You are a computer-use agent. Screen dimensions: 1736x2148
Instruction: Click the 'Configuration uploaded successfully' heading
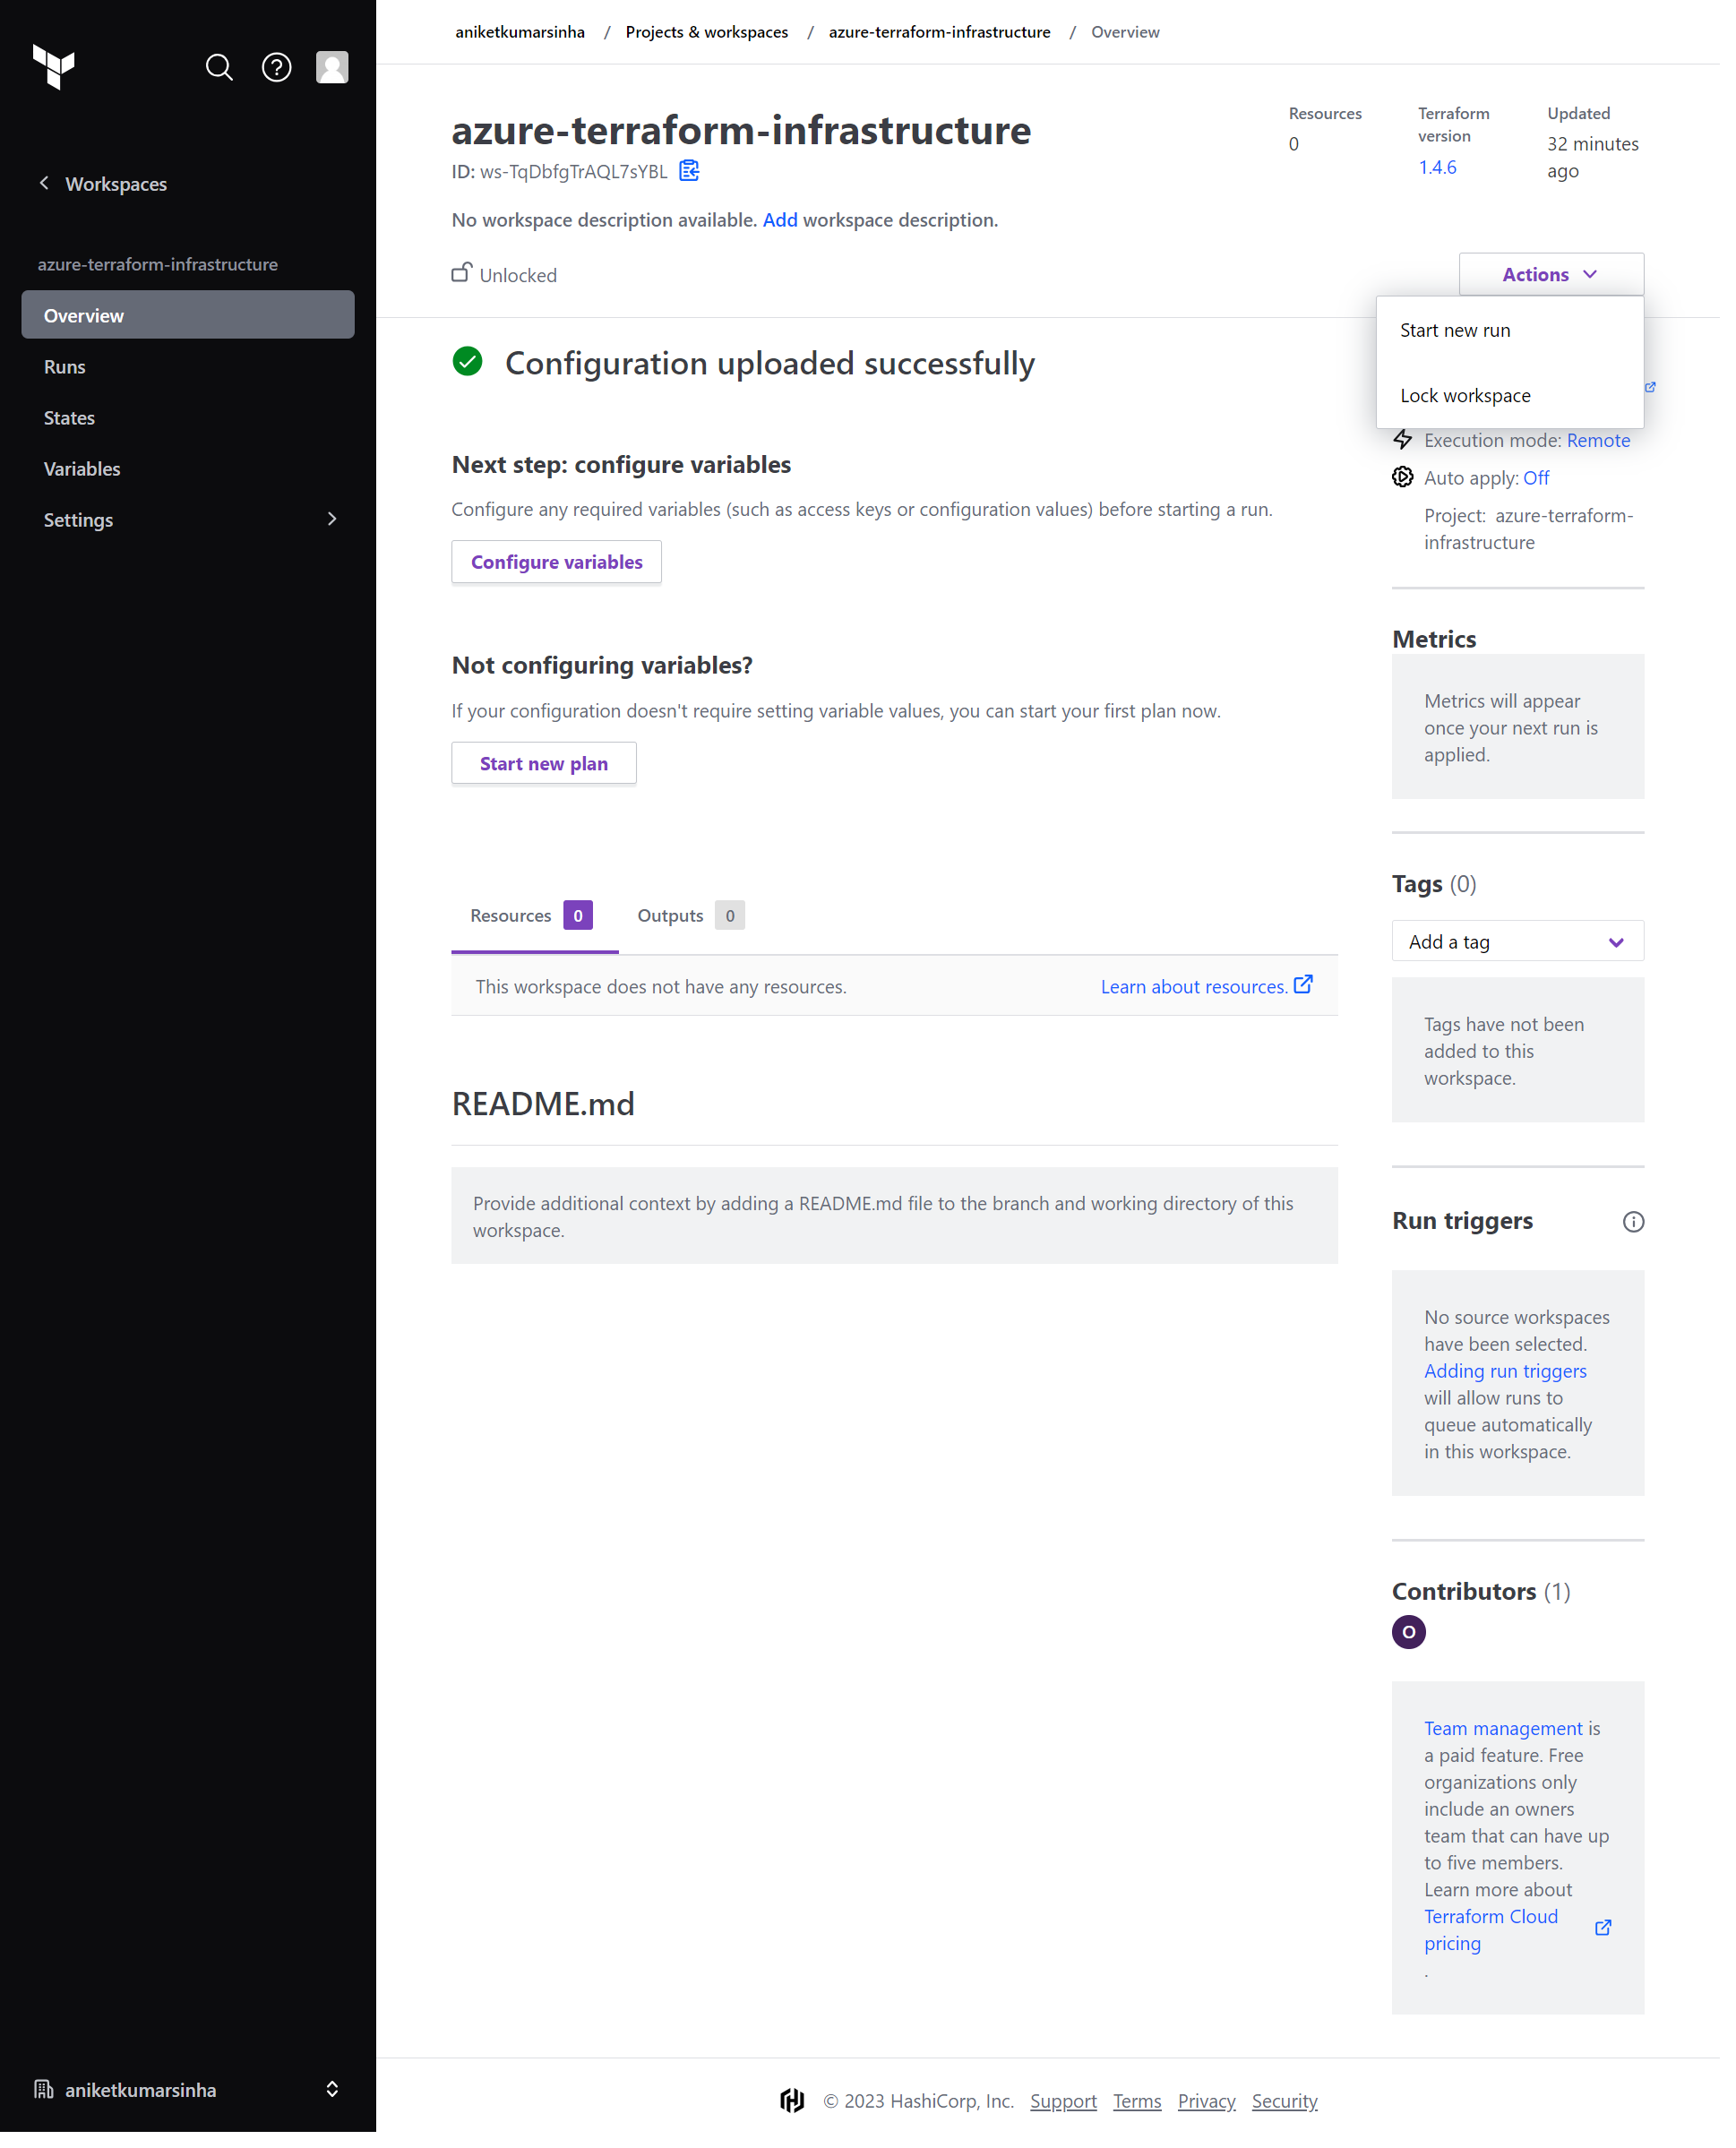pos(776,366)
